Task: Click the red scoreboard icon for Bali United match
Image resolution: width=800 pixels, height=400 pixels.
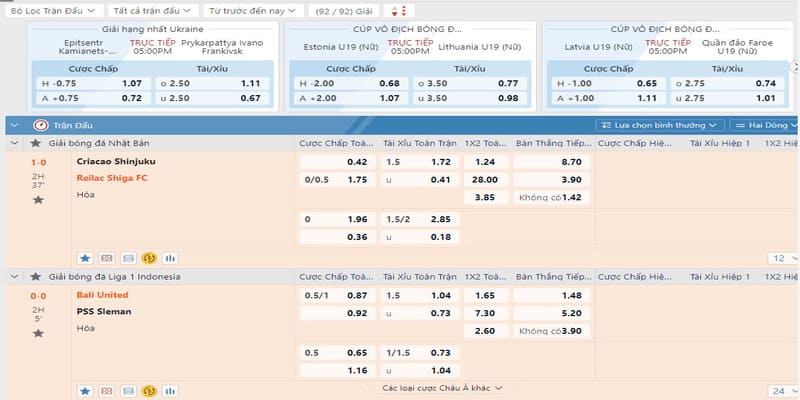Action: coord(107,391)
